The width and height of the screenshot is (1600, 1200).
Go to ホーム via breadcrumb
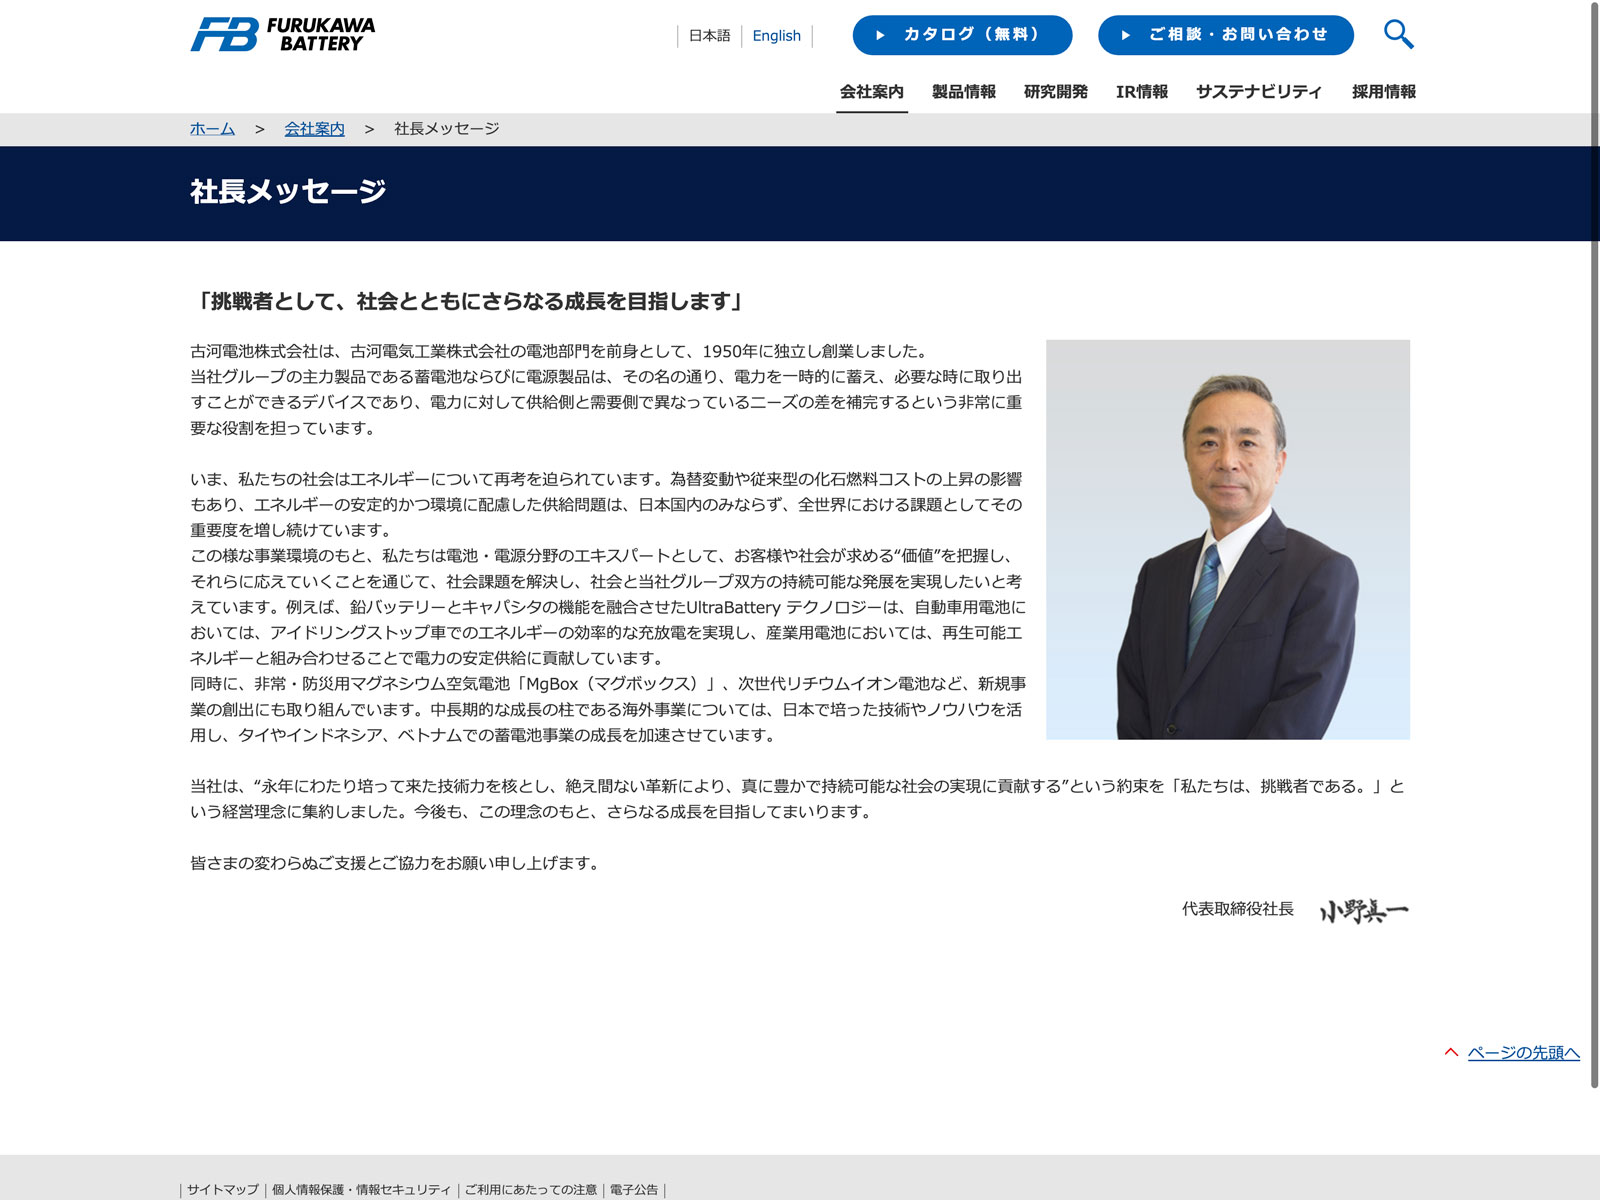pos(212,129)
